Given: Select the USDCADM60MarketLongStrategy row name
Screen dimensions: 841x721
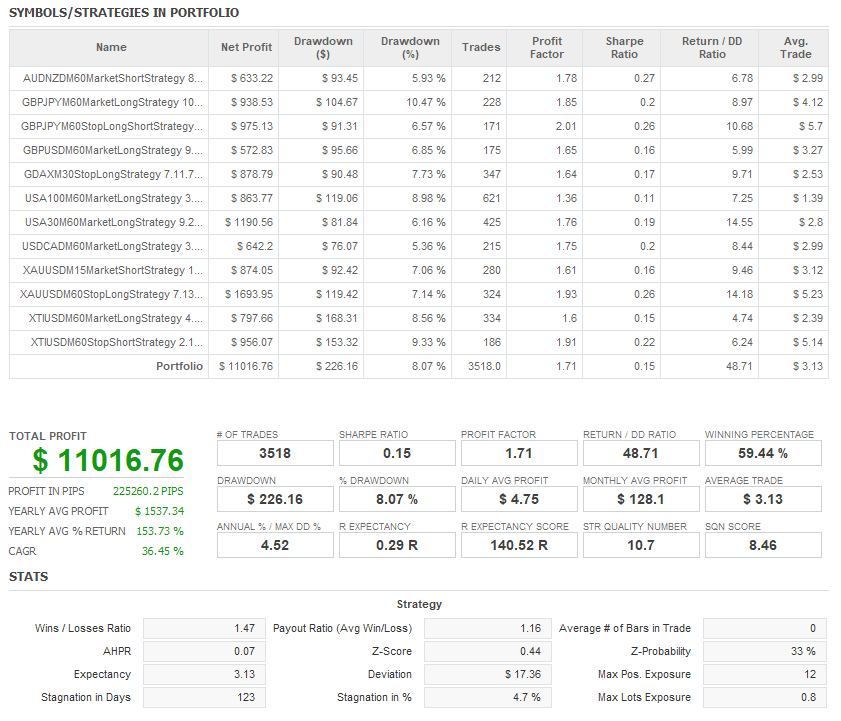Looking at the screenshot, I should click(112, 246).
